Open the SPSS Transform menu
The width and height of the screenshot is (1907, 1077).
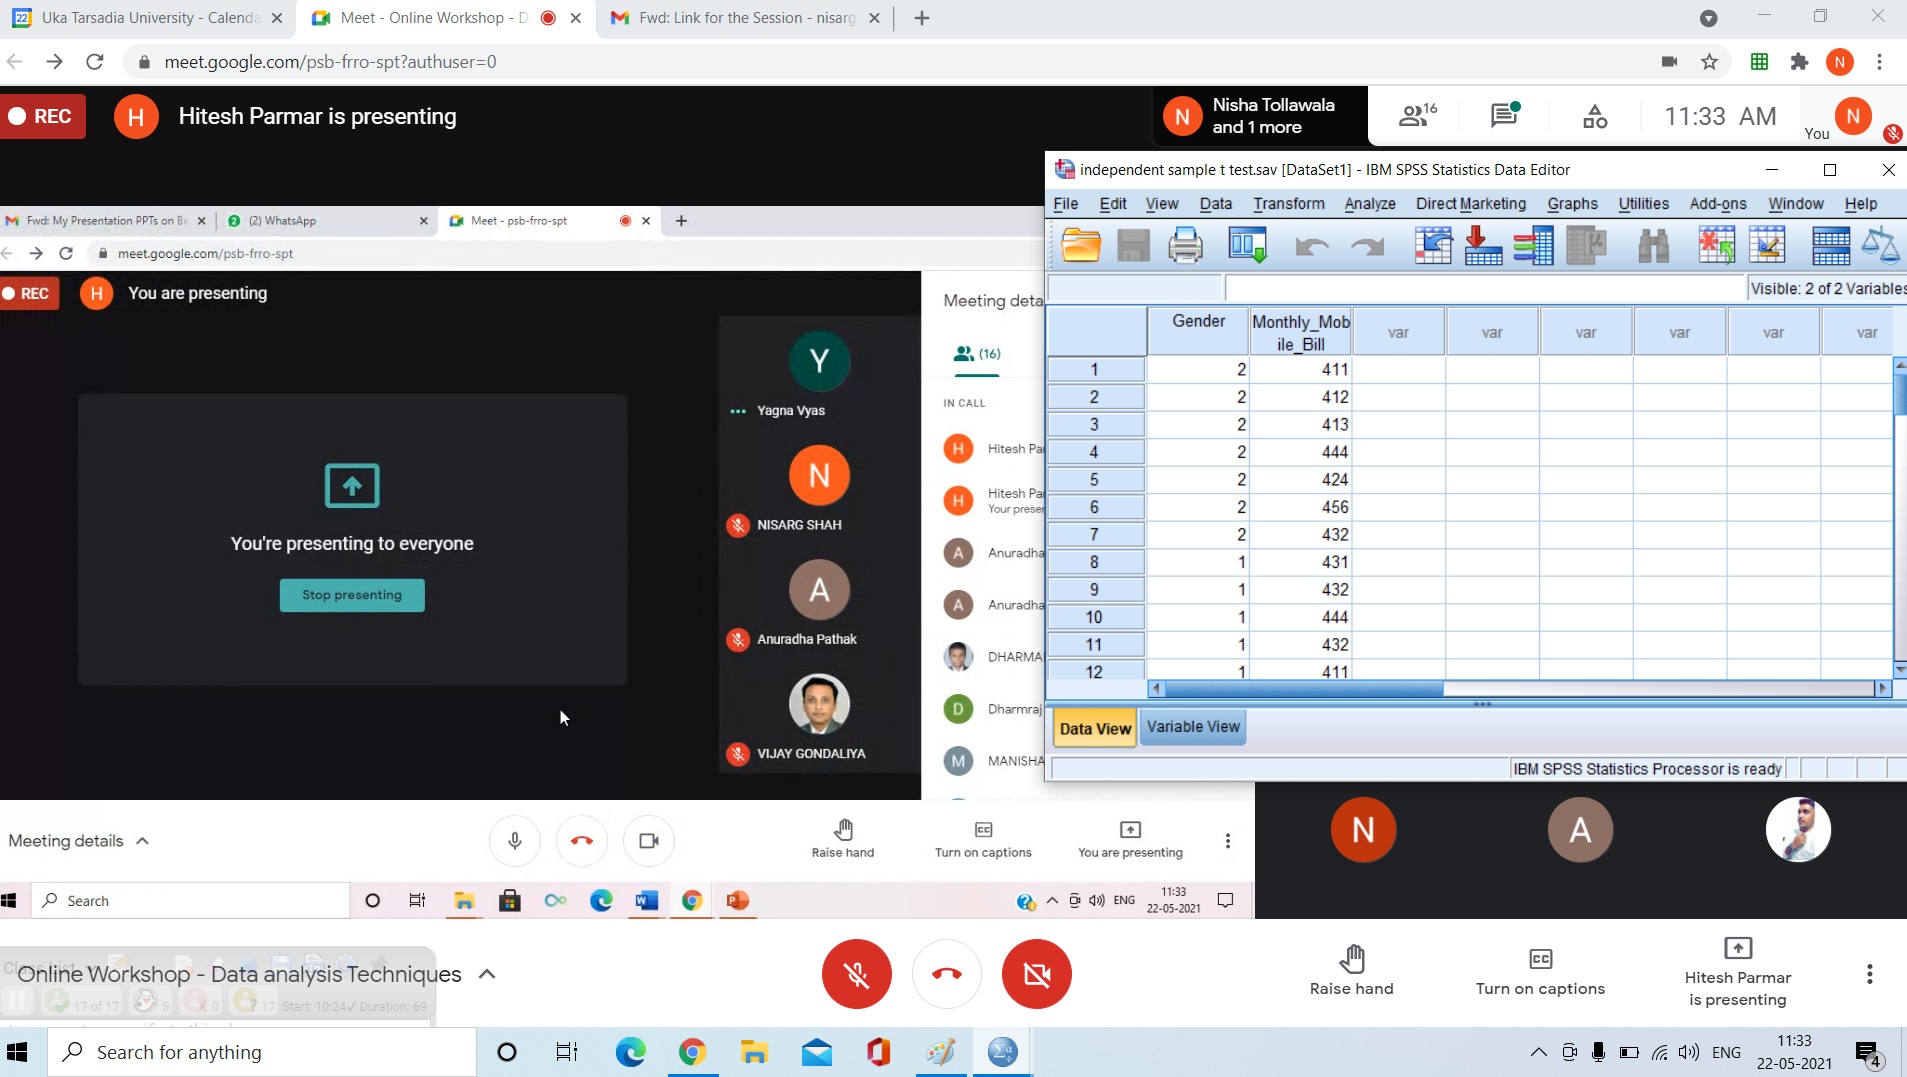click(x=1288, y=204)
